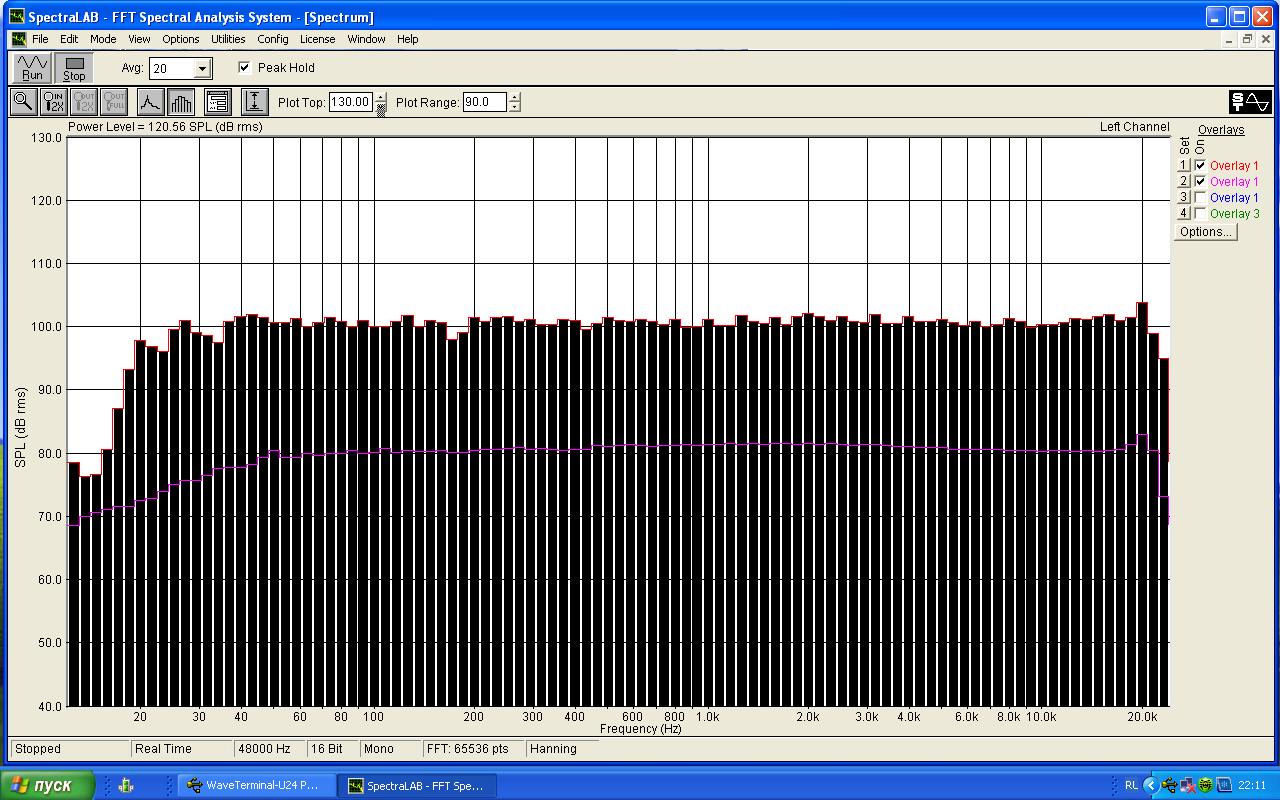
Task: Switch to bar graph plot style
Action: click(181, 102)
